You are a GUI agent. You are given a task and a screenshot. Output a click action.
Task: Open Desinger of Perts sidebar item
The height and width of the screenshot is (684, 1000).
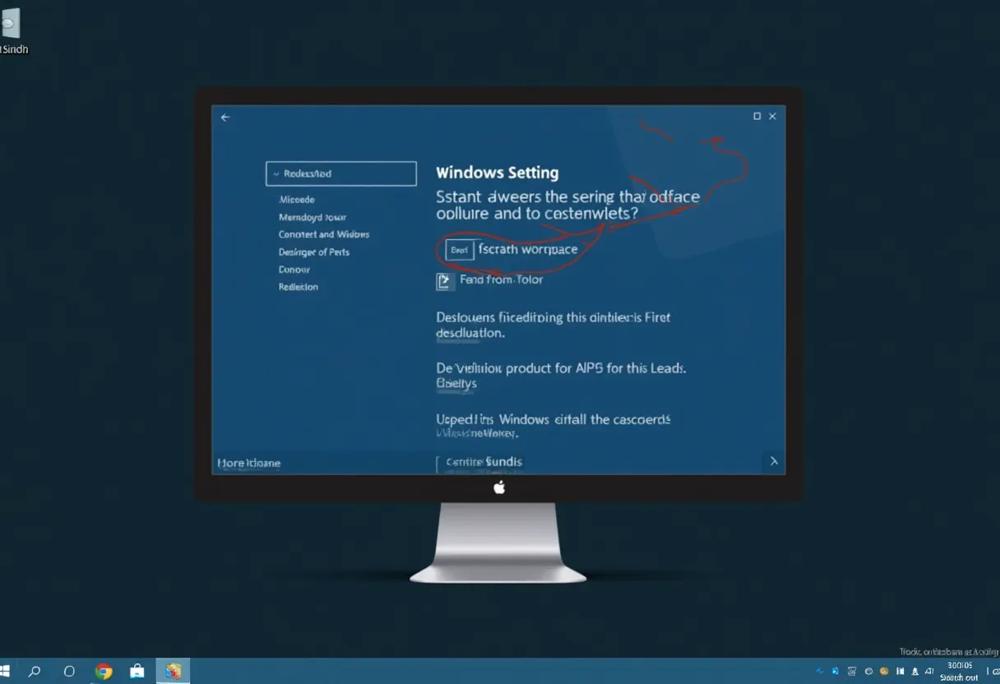point(314,252)
